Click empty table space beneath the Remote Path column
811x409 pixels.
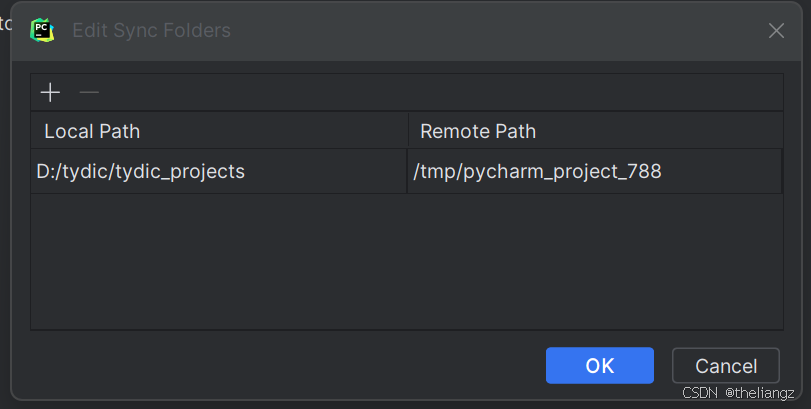(x=595, y=261)
